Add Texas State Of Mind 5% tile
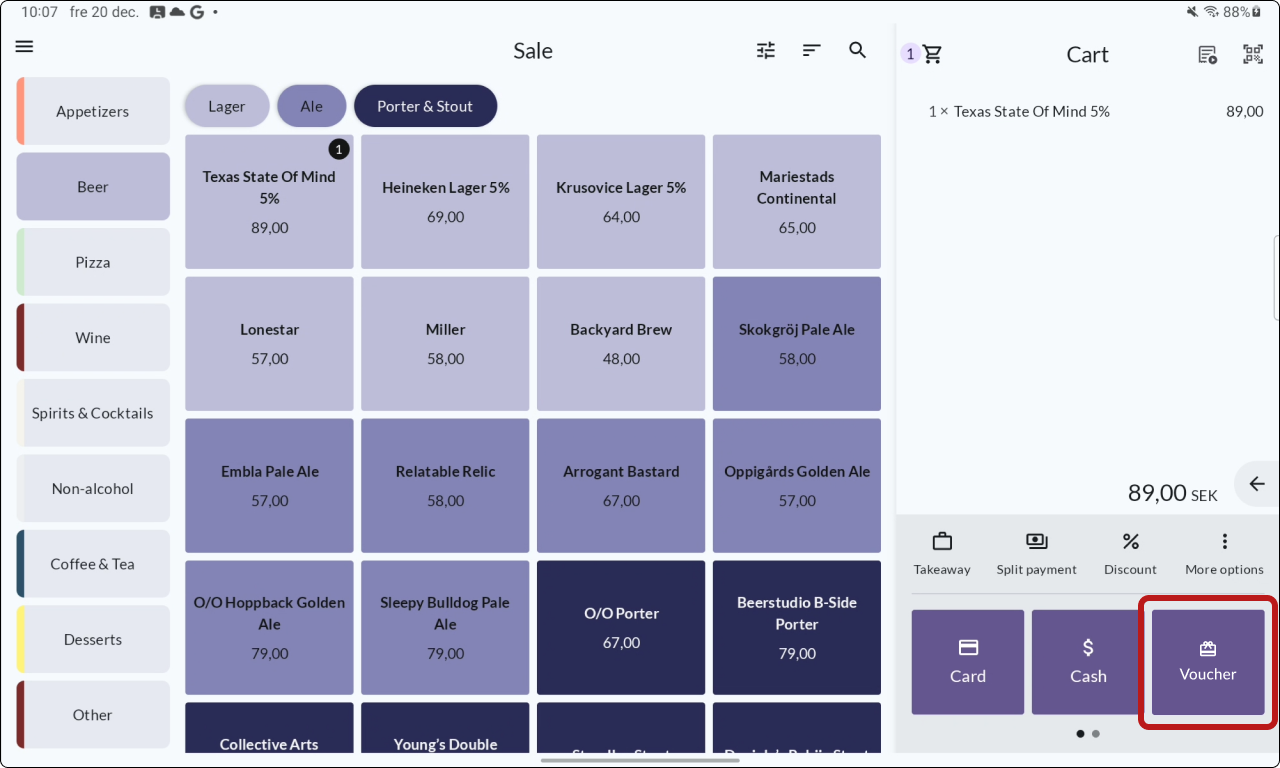 [270, 202]
